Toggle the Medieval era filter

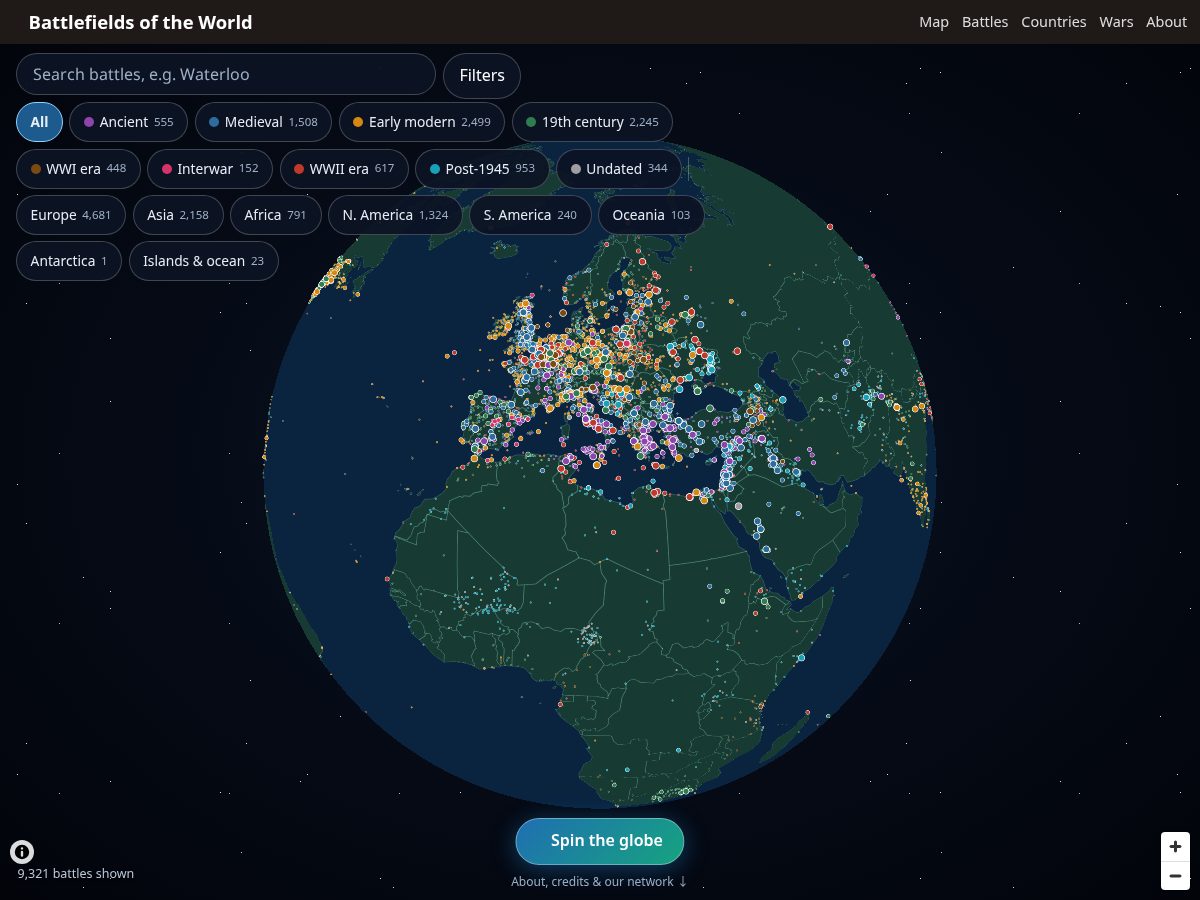[263, 122]
